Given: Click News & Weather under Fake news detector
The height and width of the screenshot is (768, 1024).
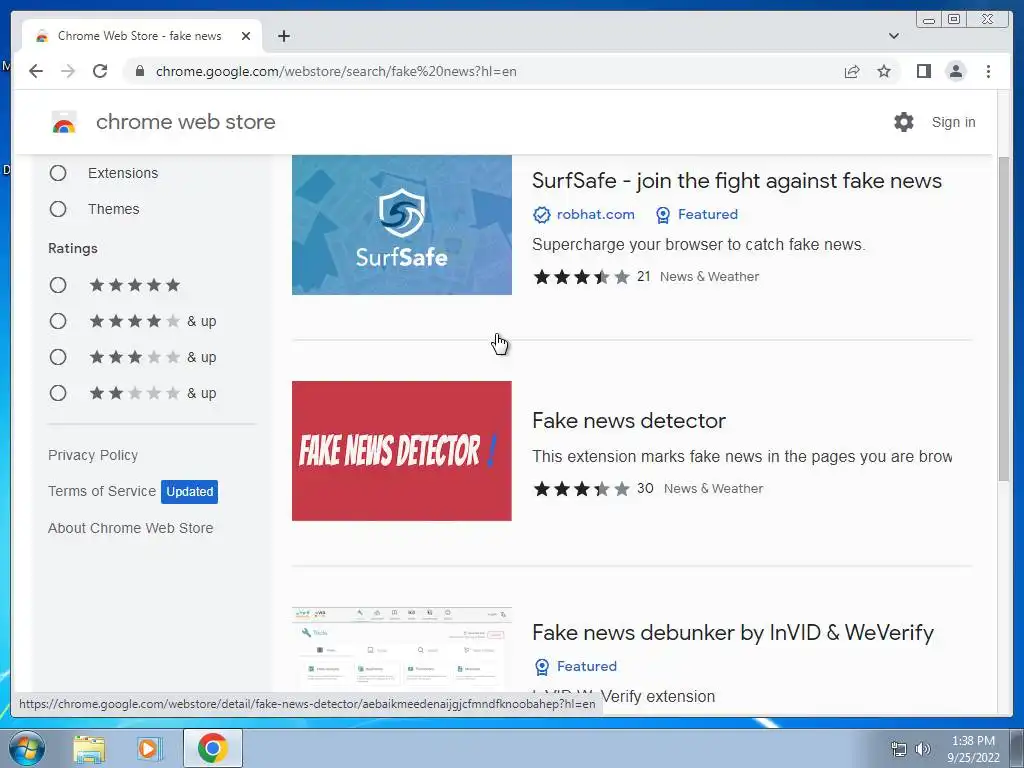Looking at the screenshot, I should click(713, 488).
